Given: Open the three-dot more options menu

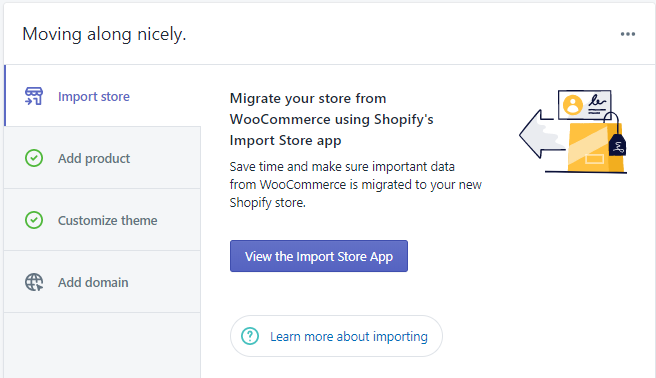Looking at the screenshot, I should [x=628, y=34].
